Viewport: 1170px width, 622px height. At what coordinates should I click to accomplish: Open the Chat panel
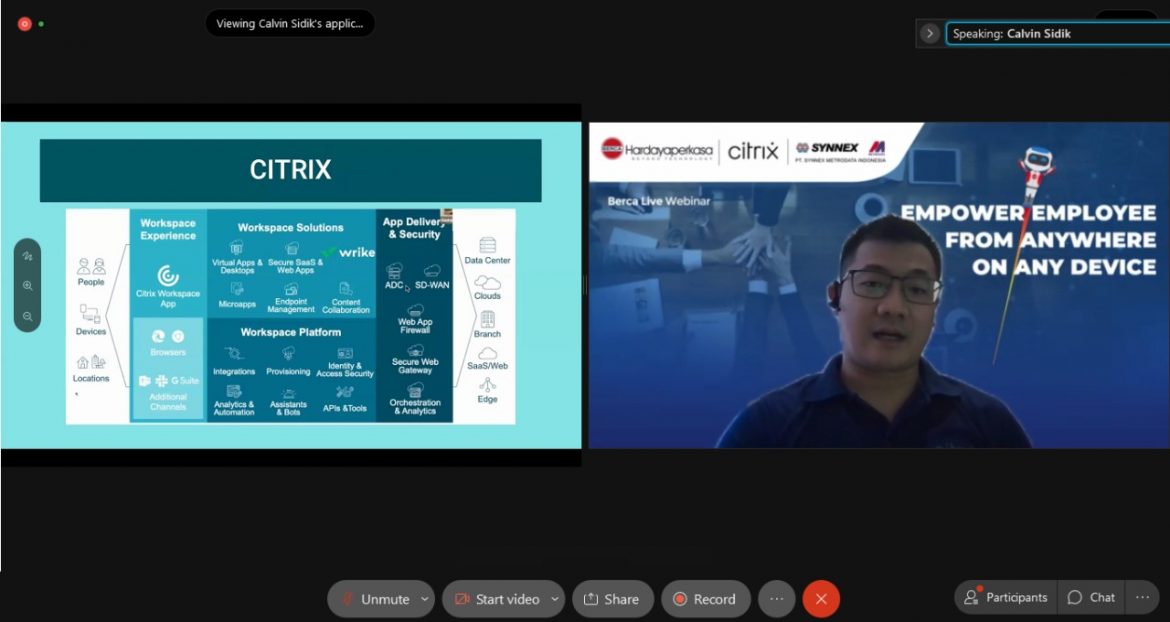coord(1090,597)
